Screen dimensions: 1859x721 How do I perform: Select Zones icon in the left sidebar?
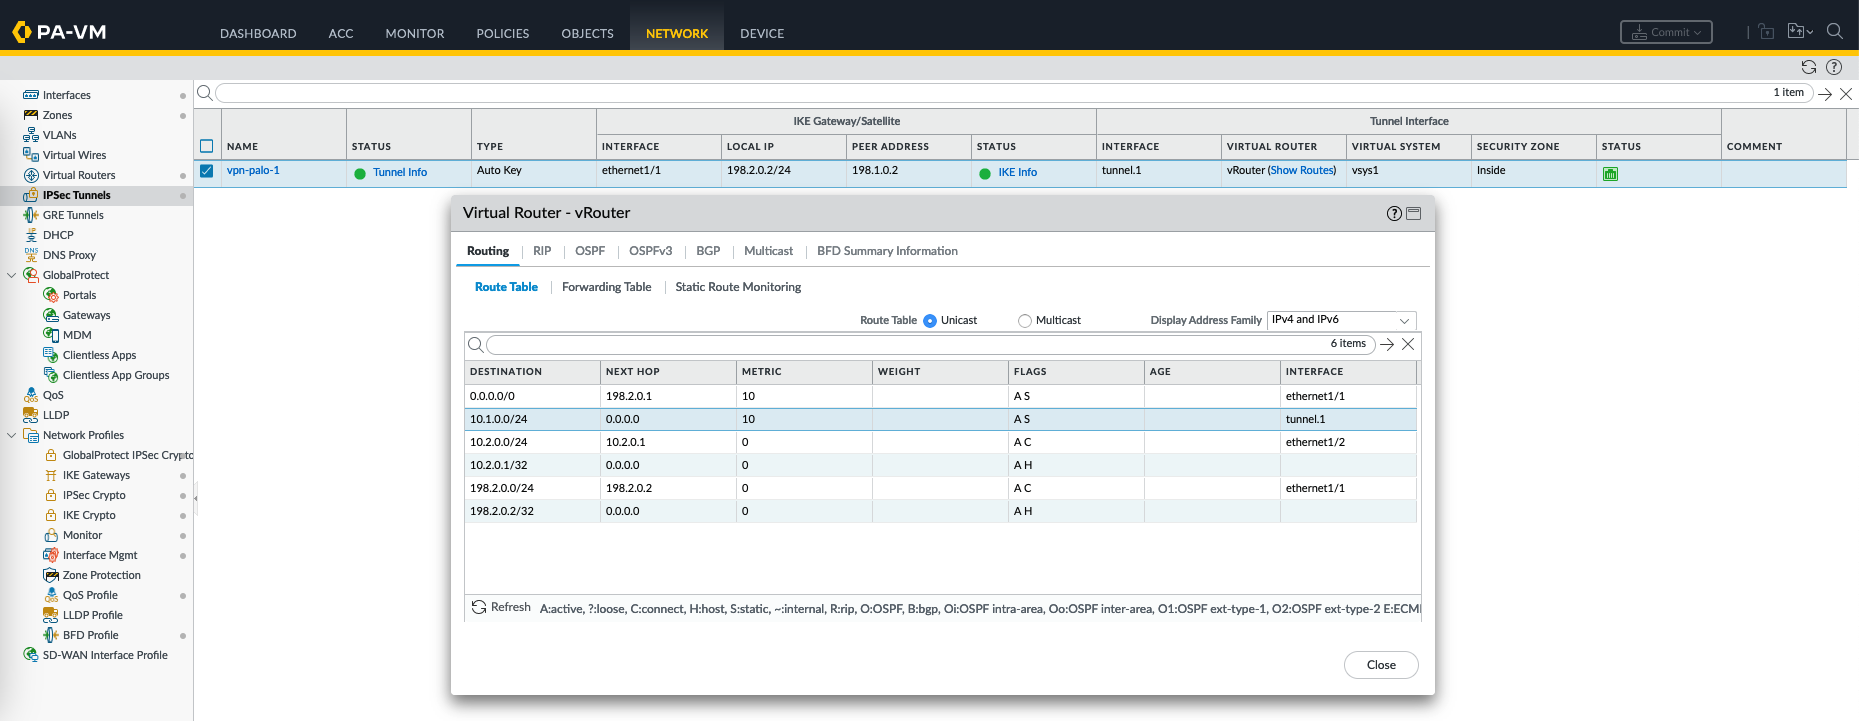point(31,115)
